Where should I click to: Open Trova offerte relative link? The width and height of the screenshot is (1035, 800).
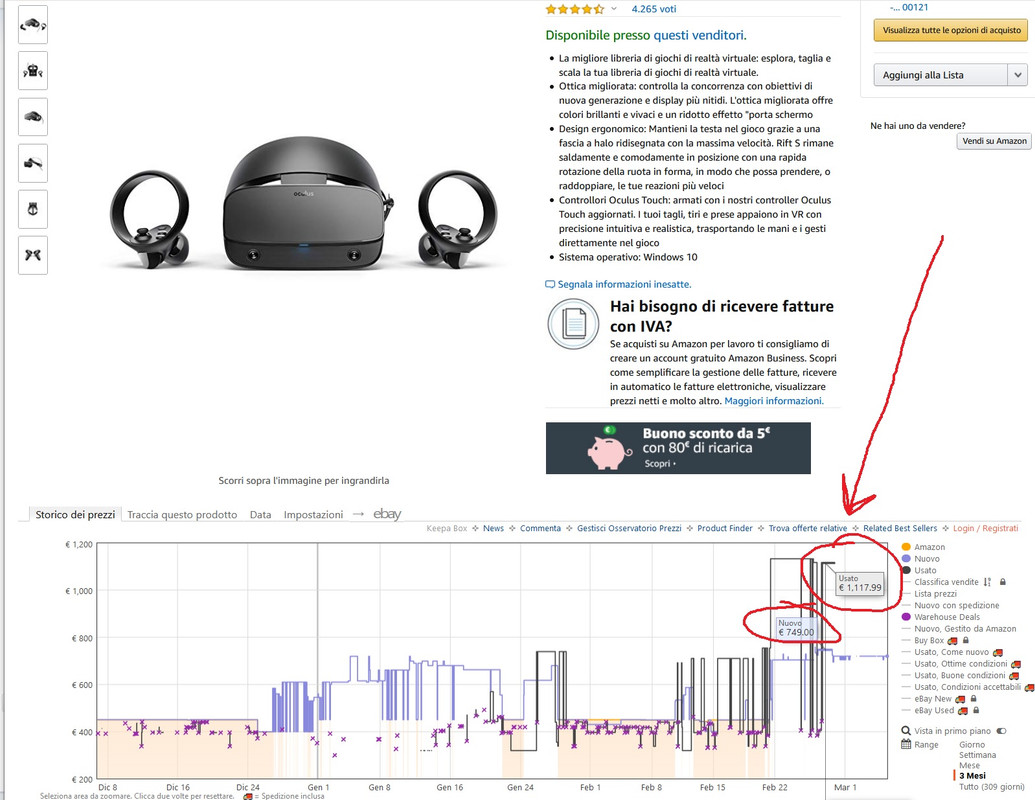pyautogui.click(x=808, y=528)
